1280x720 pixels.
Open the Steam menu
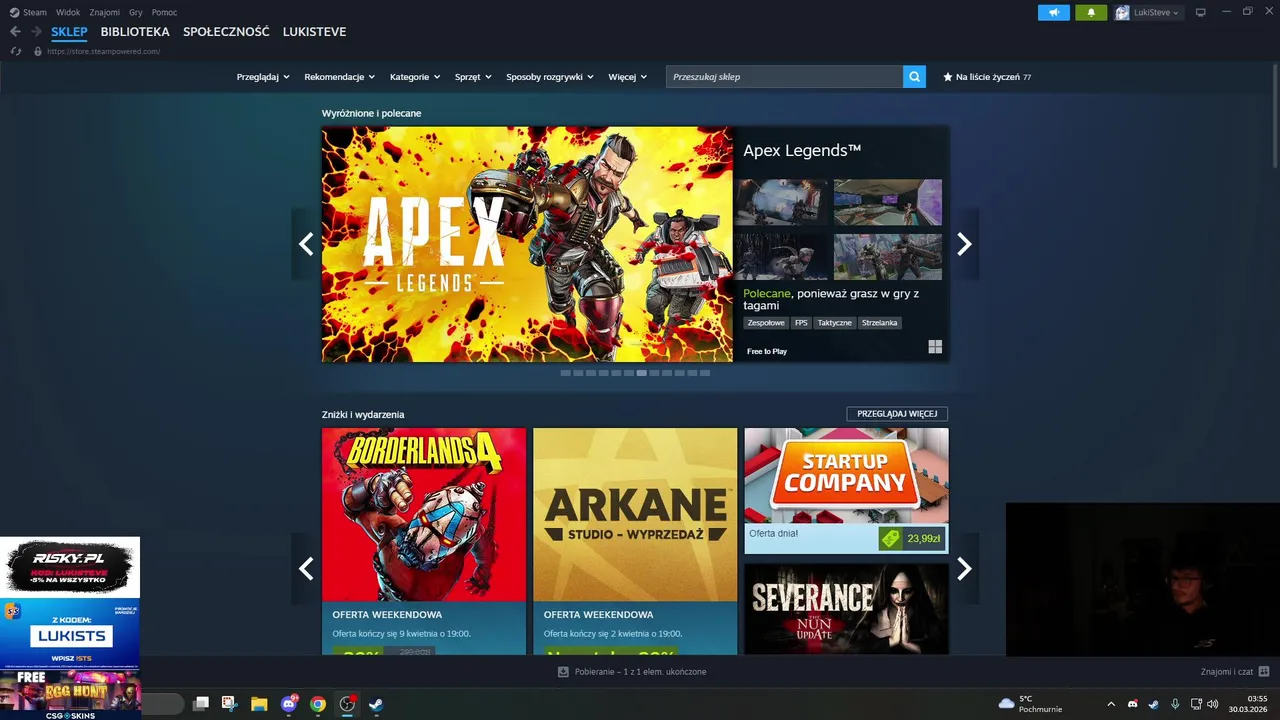coord(35,12)
